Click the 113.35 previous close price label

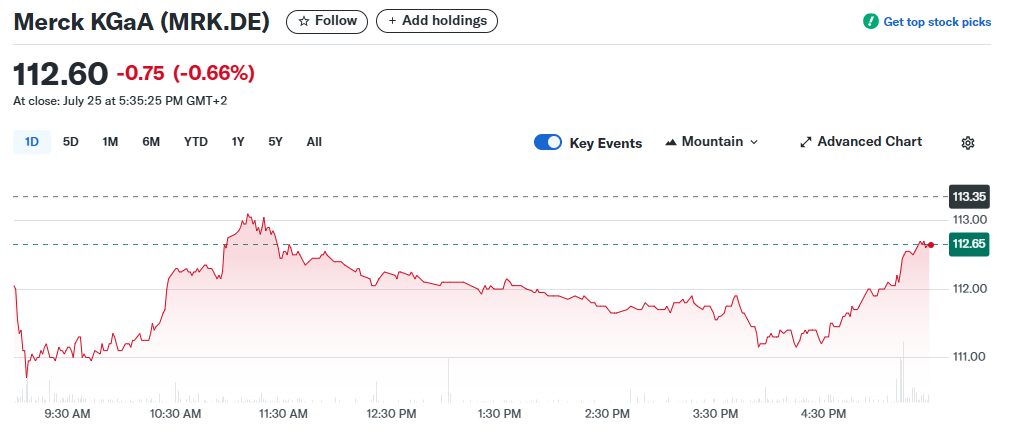[969, 196]
